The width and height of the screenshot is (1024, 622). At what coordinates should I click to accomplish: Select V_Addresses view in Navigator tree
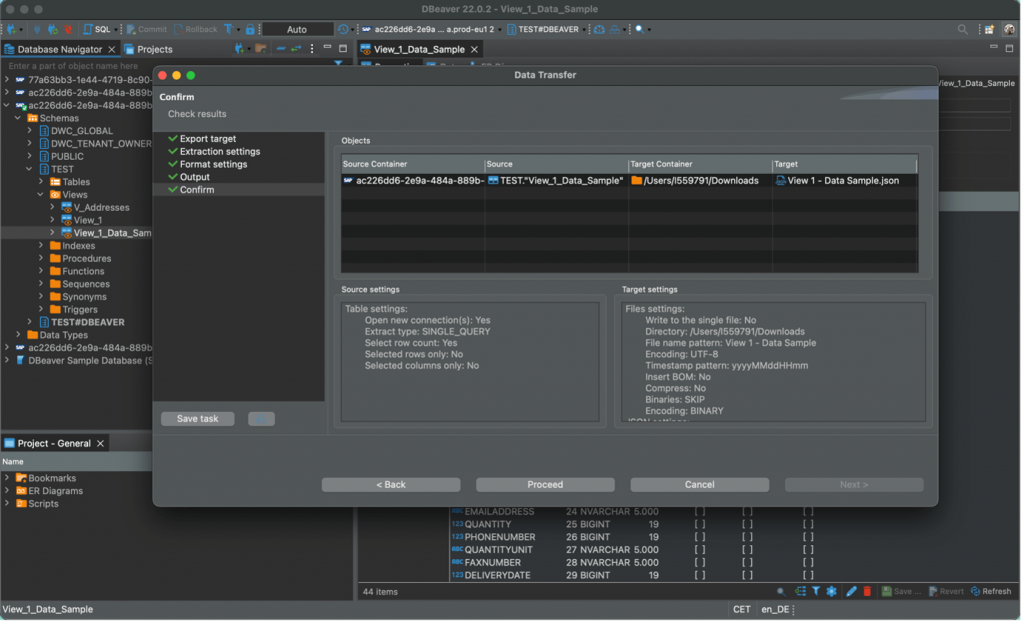pyautogui.click(x=95, y=208)
